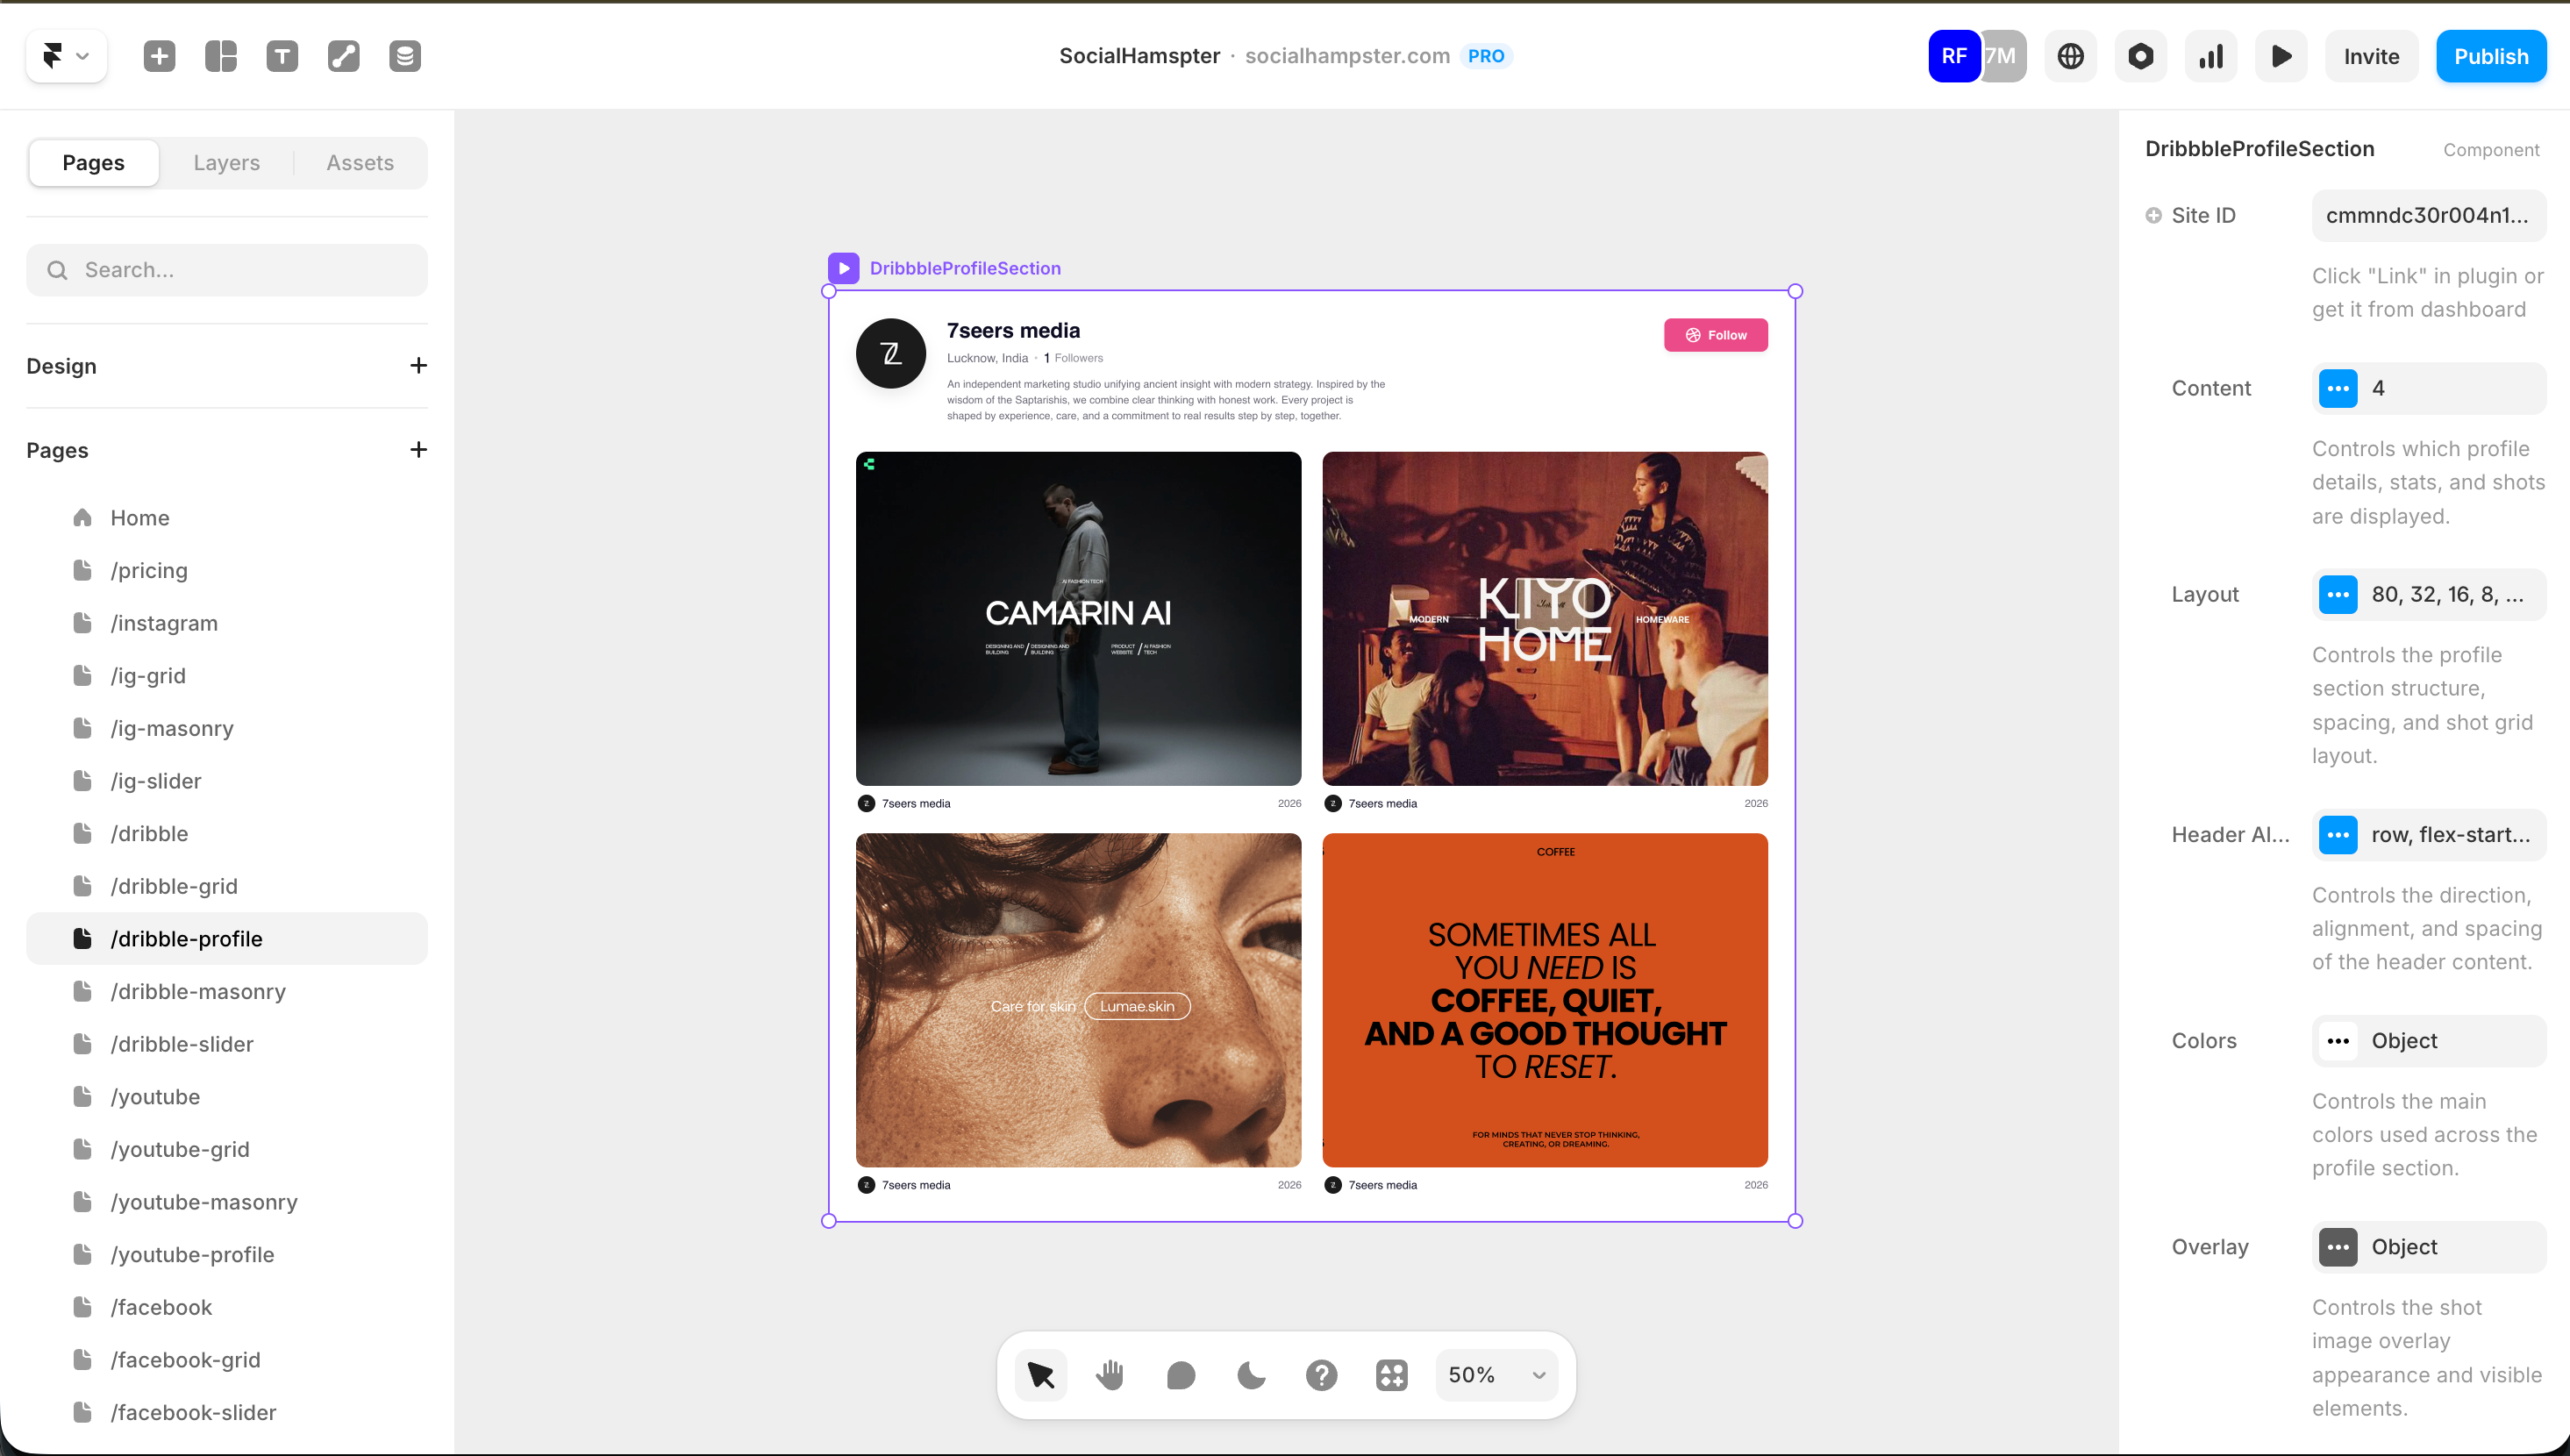Viewport: 2570px width, 1456px height.
Task: Preview the site with play button
Action: tap(2281, 56)
